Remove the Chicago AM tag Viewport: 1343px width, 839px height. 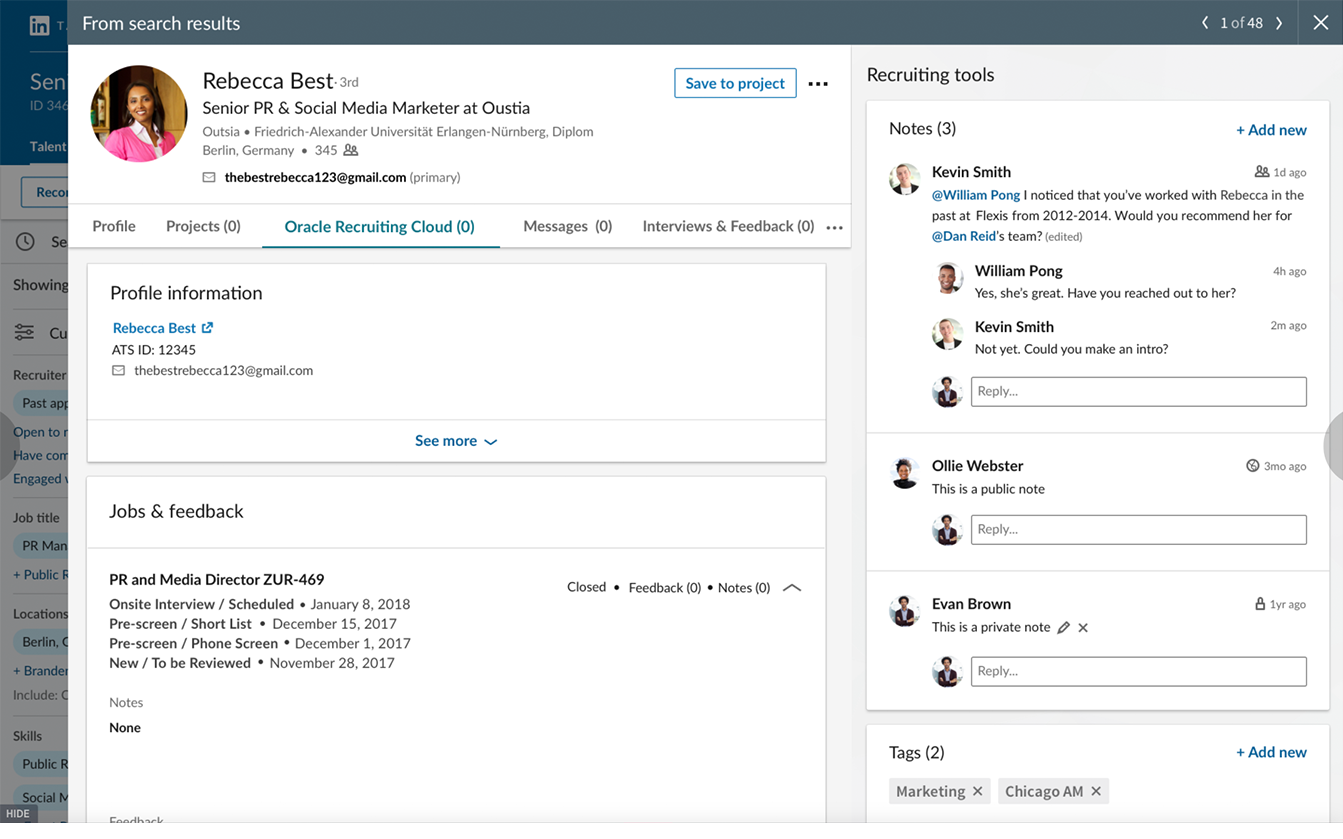click(x=1096, y=791)
